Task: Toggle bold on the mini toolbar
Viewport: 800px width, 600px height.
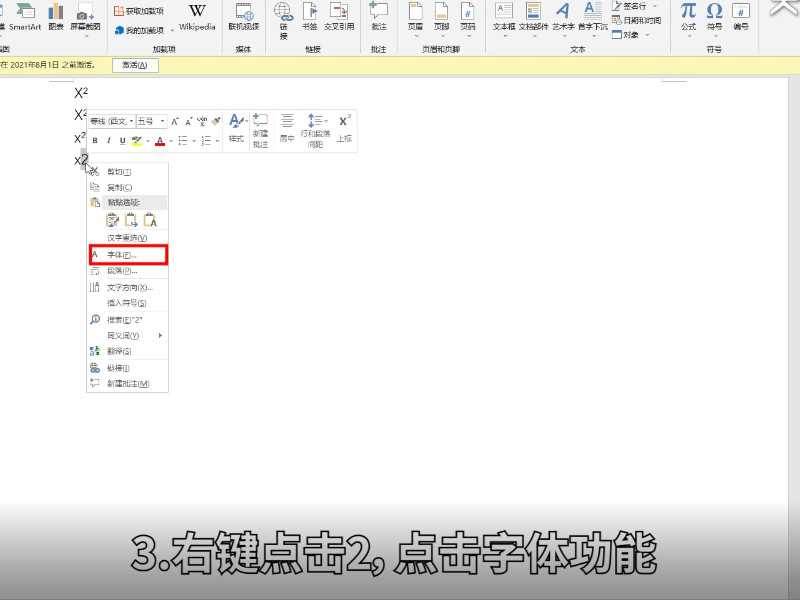Action: tap(94, 141)
